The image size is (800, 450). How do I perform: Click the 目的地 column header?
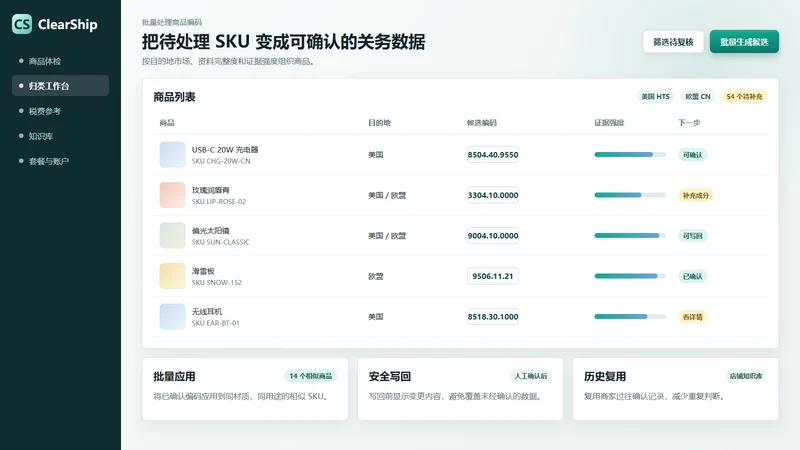[379, 122]
